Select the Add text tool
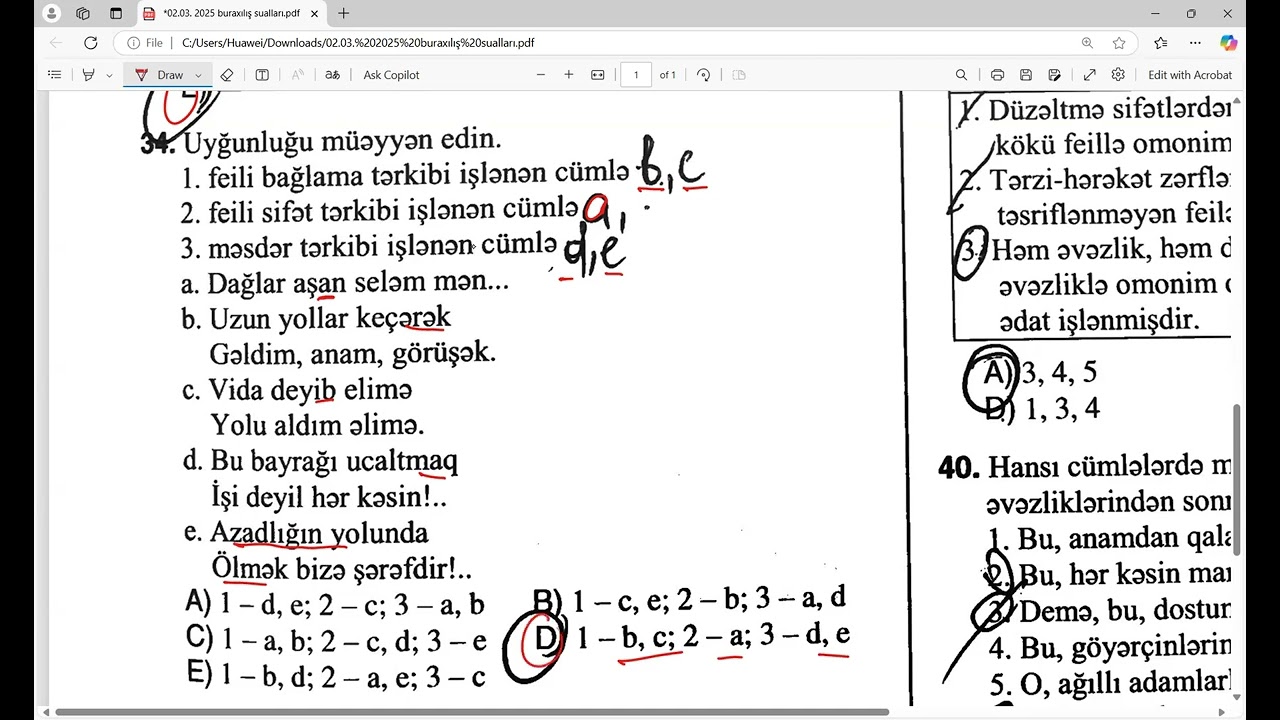The width and height of the screenshot is (1280, 720). click(x=262, y=75)
